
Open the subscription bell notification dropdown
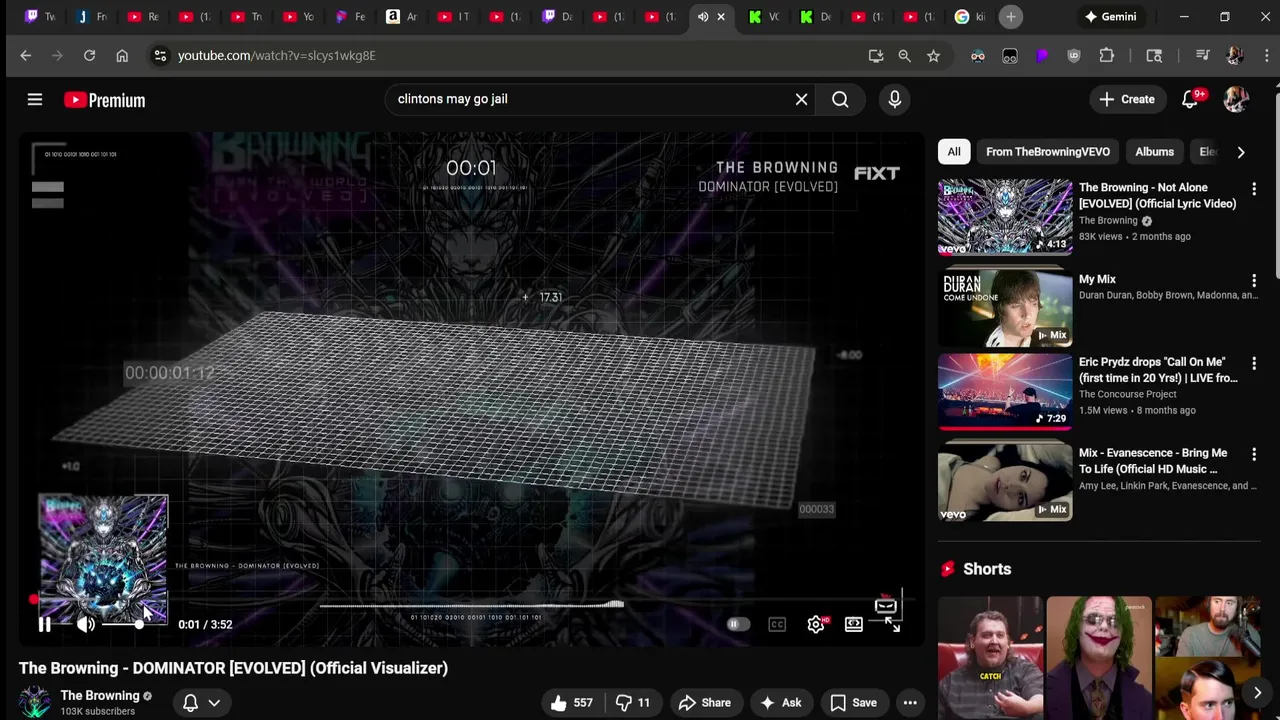click(x=201, y=703)
